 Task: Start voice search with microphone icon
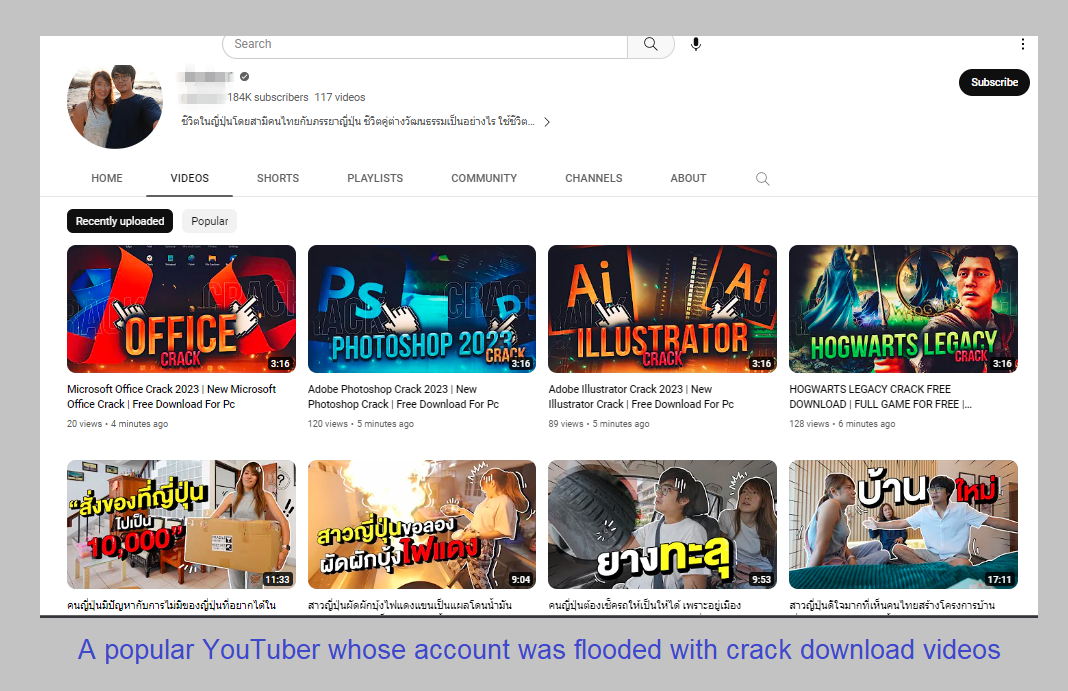pos(695,44)
